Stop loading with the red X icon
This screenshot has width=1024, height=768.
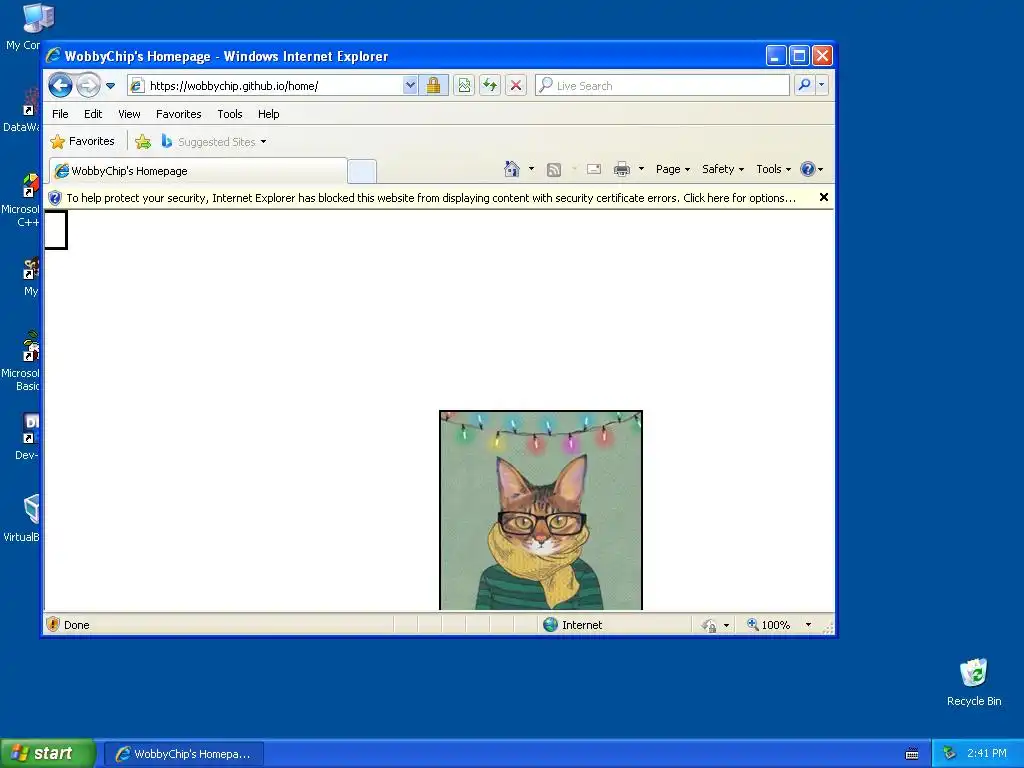pyautogui.click(x=516, y=86)
